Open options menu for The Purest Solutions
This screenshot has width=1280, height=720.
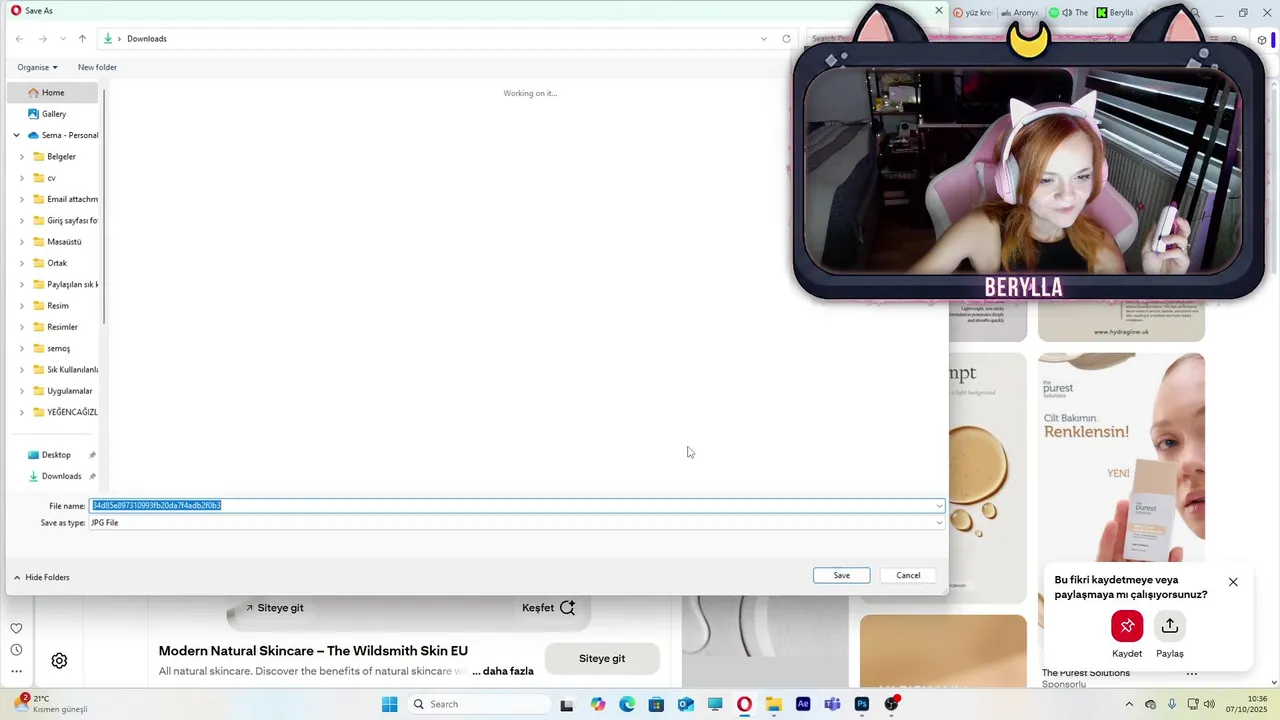[x=1192, y=674]
